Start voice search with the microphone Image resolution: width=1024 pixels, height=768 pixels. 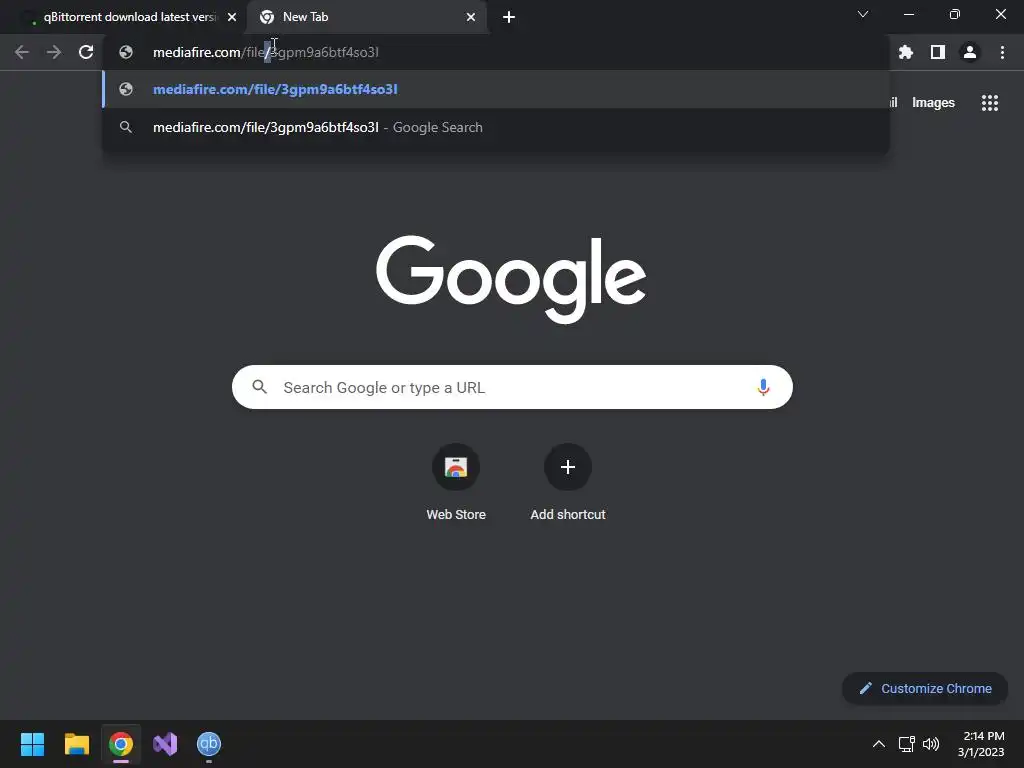tap(763, 387)
